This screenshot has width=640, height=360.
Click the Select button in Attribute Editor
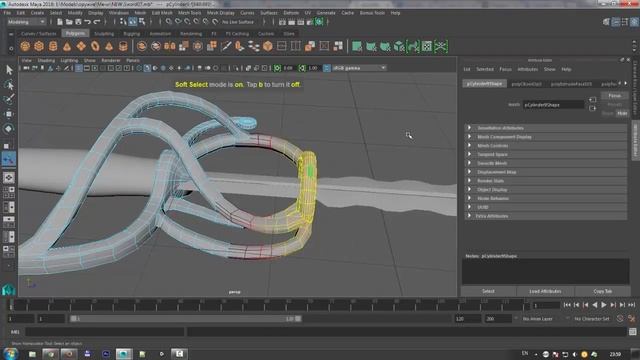click(x=488, y=291)
